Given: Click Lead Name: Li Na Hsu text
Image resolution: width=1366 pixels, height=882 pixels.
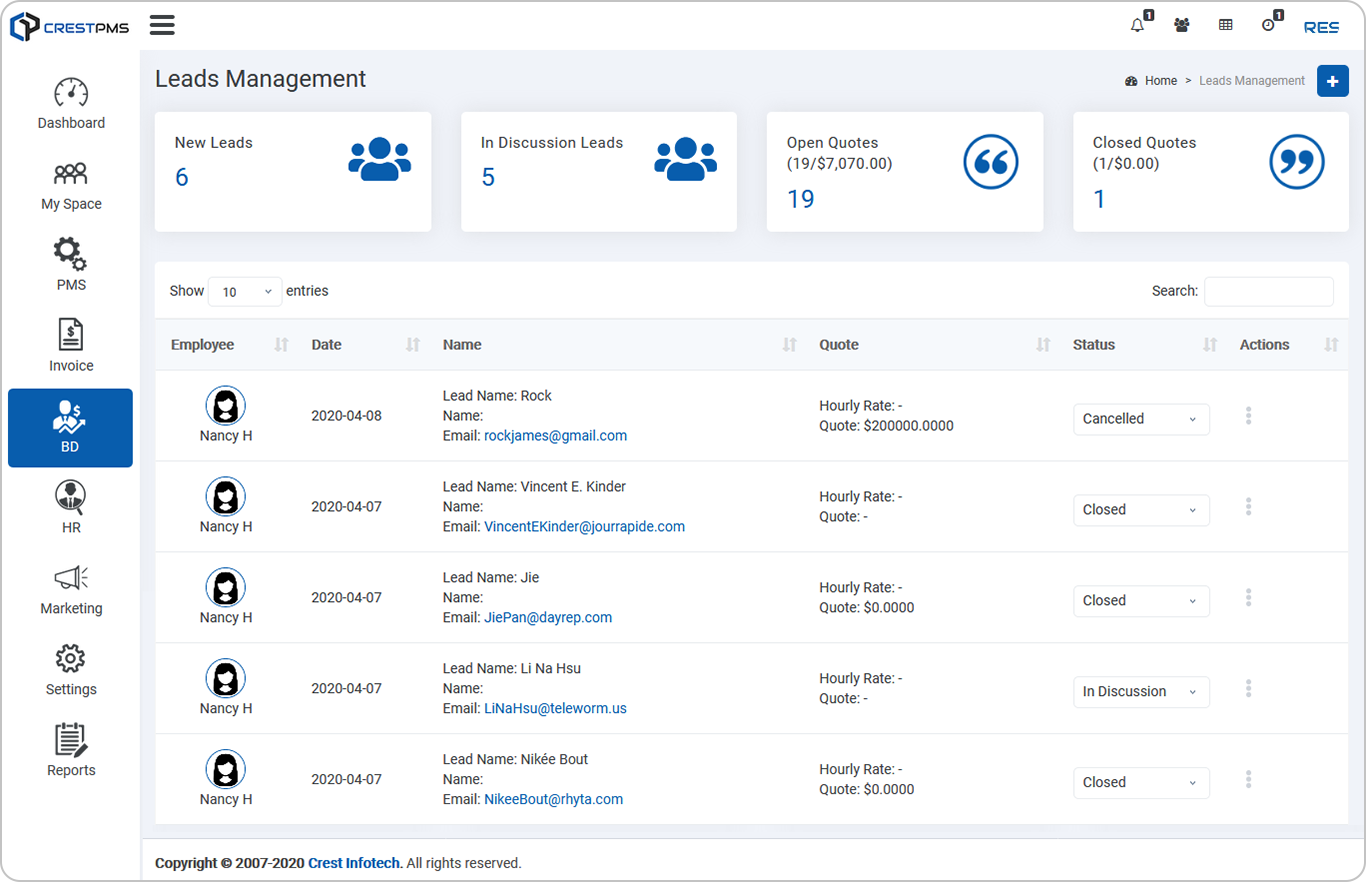Looking at the screenshot, I should 511,669.
